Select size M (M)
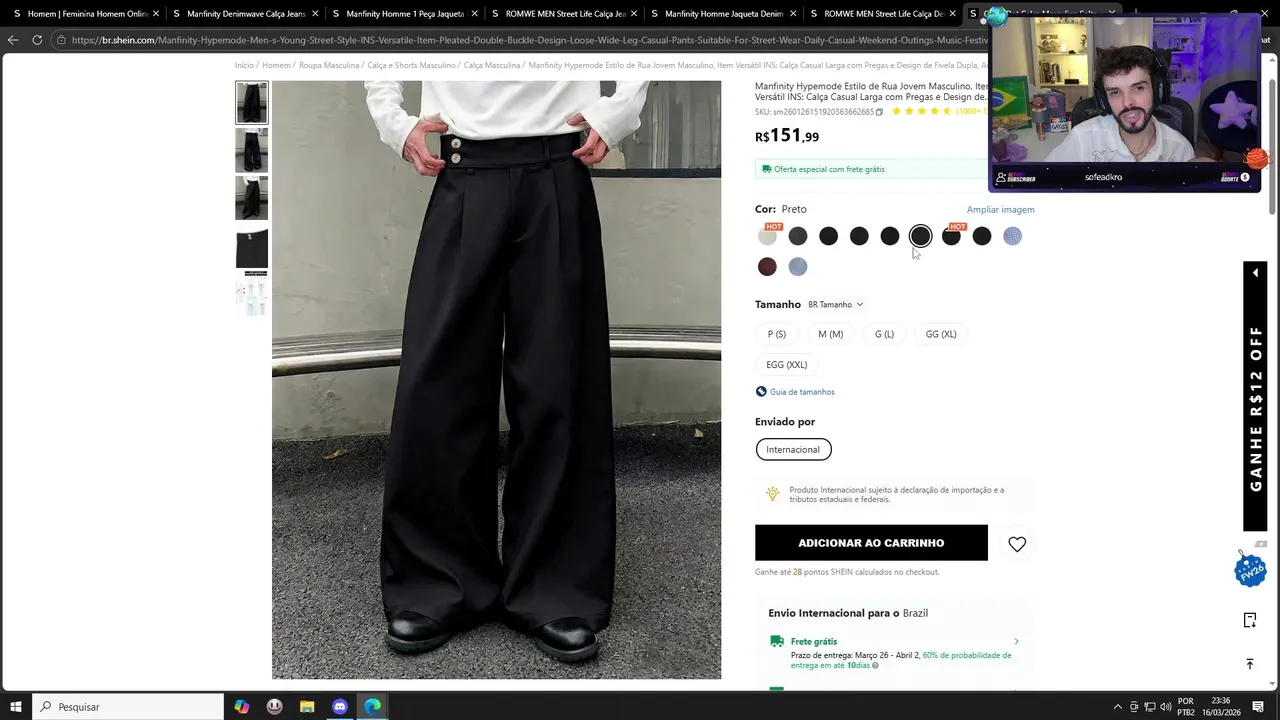 (830, 334)
